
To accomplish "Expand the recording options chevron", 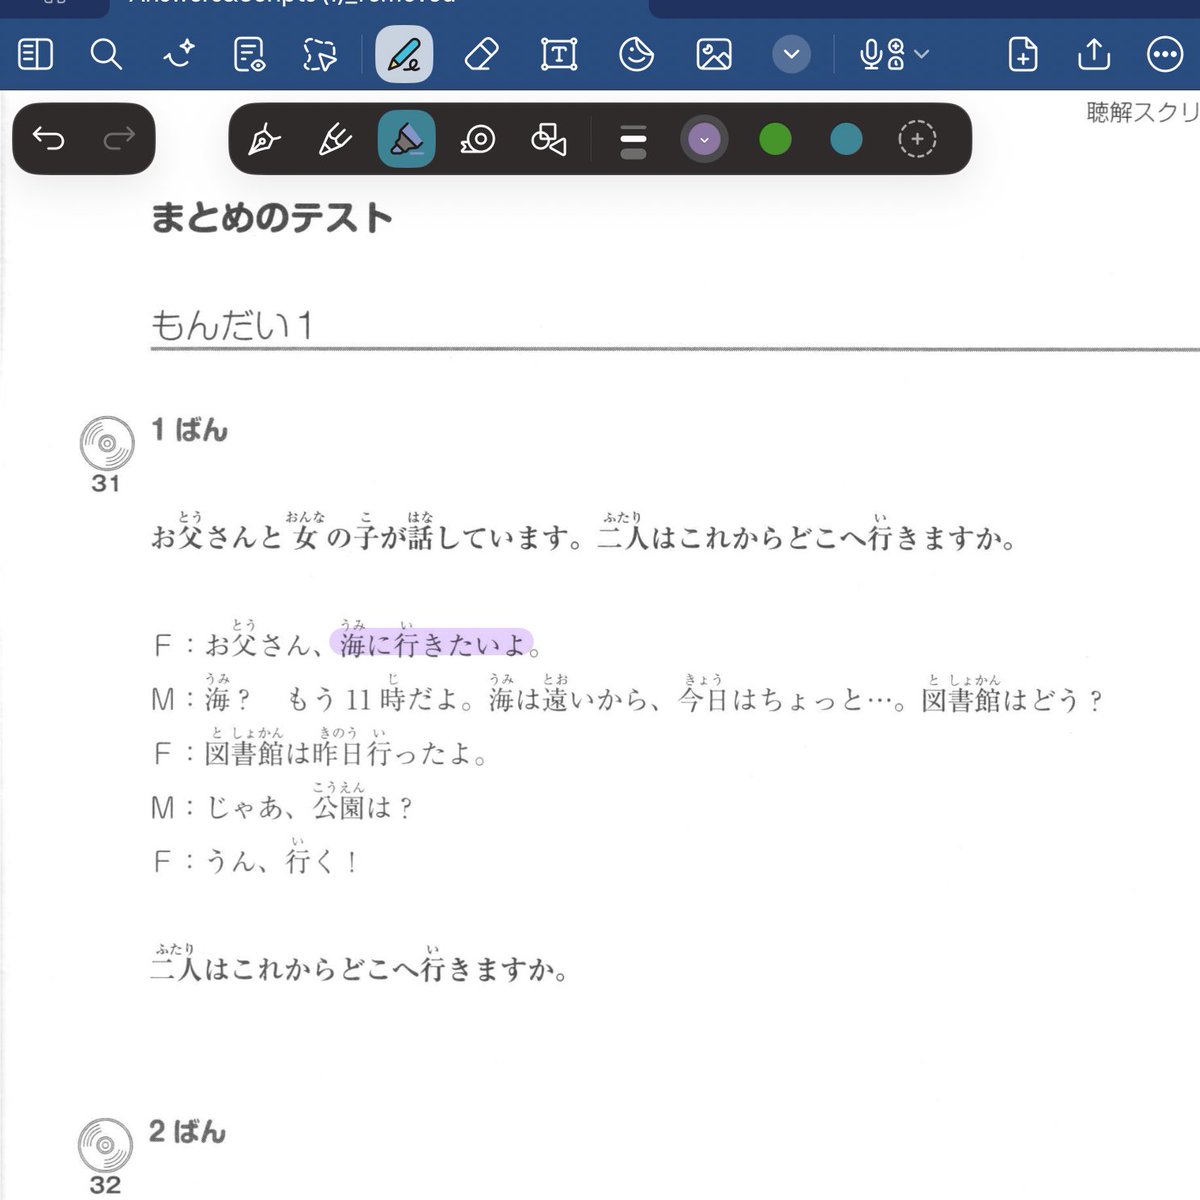I will (x=922, y=54).
